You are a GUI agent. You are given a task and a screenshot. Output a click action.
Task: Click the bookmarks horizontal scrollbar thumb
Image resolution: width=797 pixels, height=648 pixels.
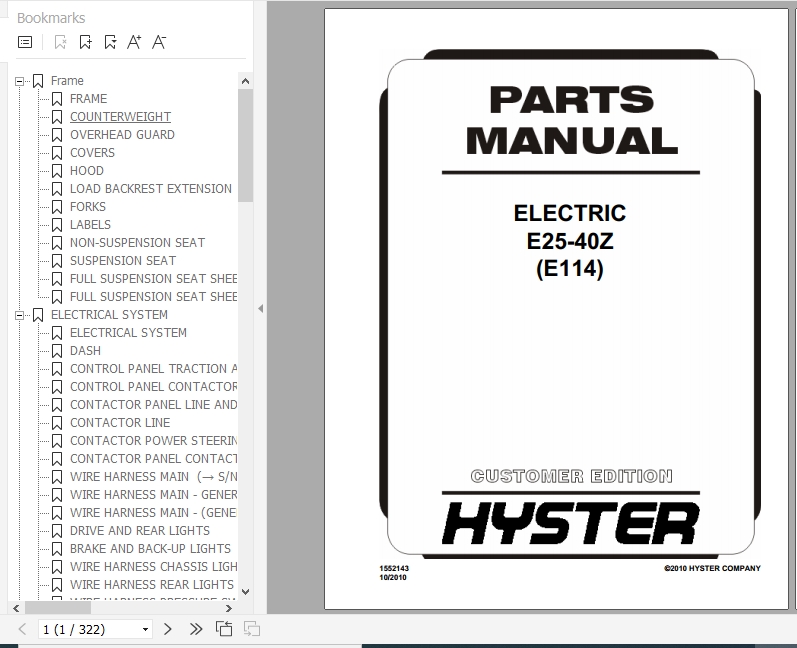(x=58, y=608)
